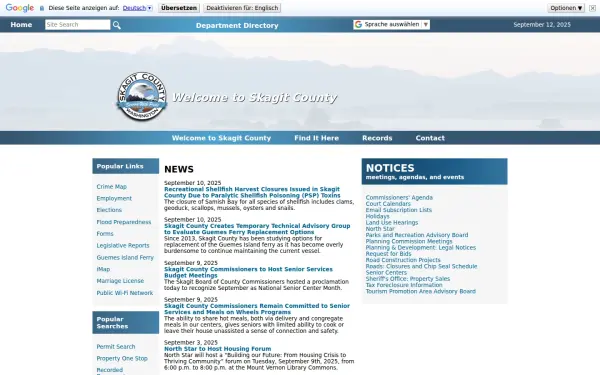
Task: Open North Star to Host Housing Forum
Action: pyautogui.click(x=217, y=349)
